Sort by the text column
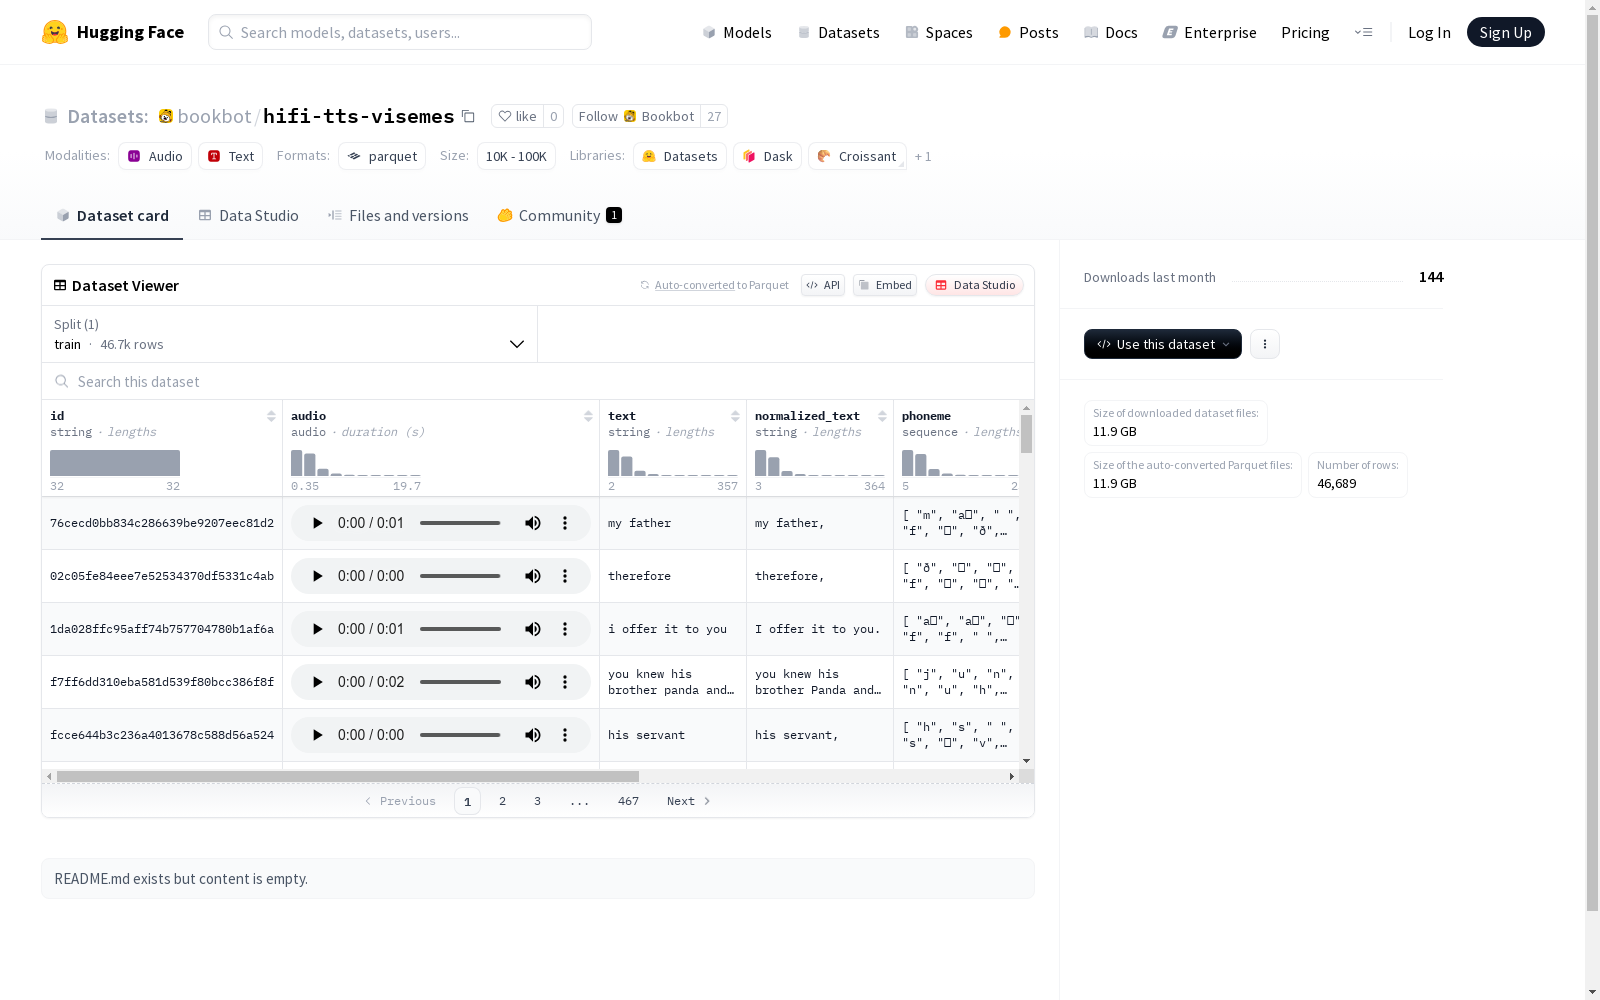This screenshot has width=1600, height=1000. coord(735,416)
